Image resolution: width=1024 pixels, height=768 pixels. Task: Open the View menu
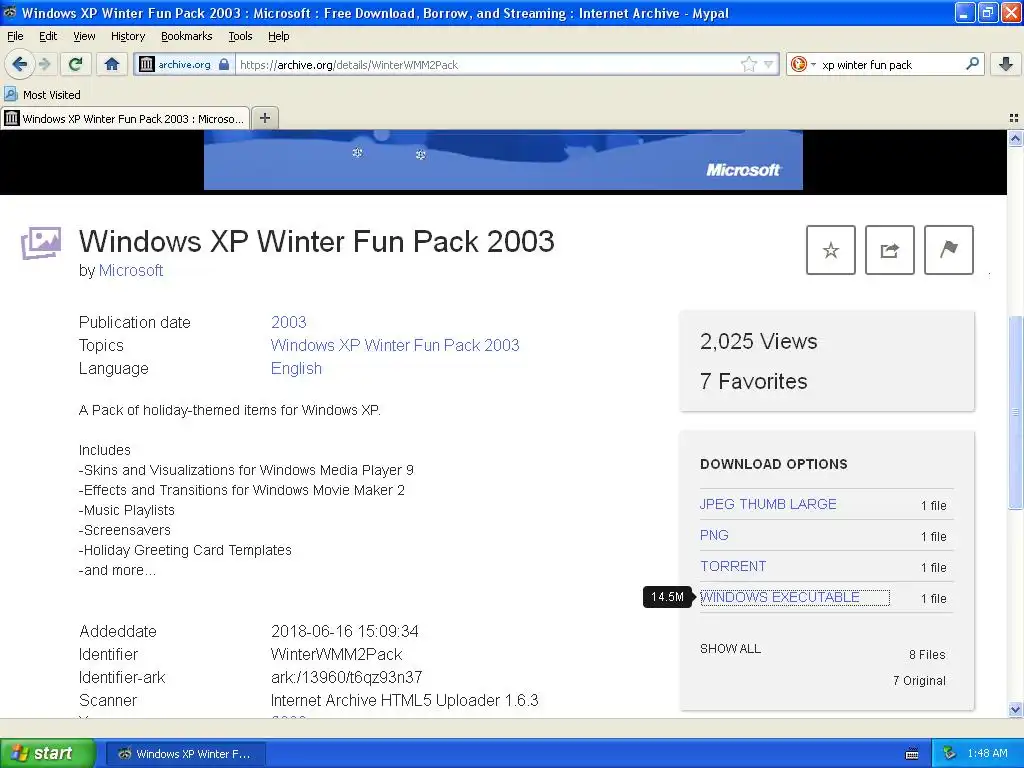coord(84,36)
